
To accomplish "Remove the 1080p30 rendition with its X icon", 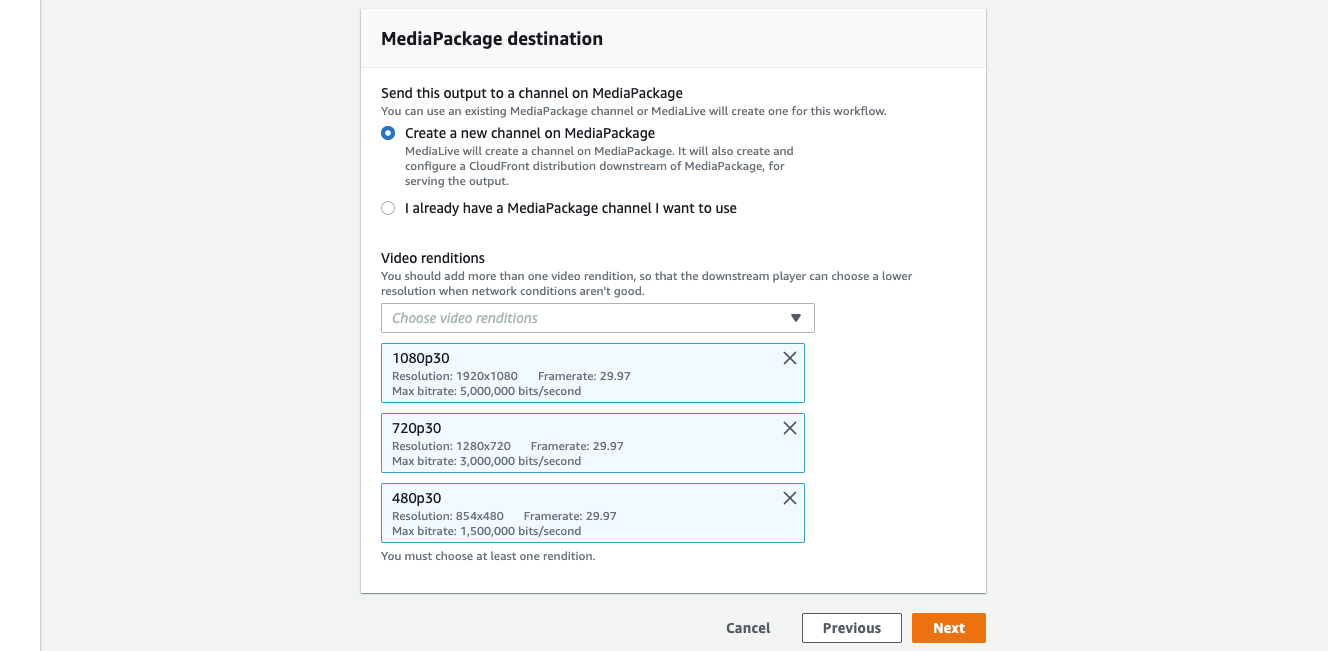I will tap(789, 358).
